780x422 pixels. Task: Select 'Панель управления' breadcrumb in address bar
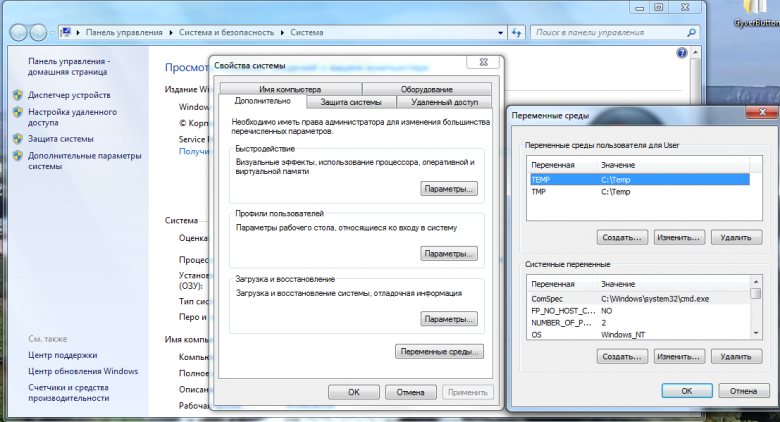coord(124,32)
